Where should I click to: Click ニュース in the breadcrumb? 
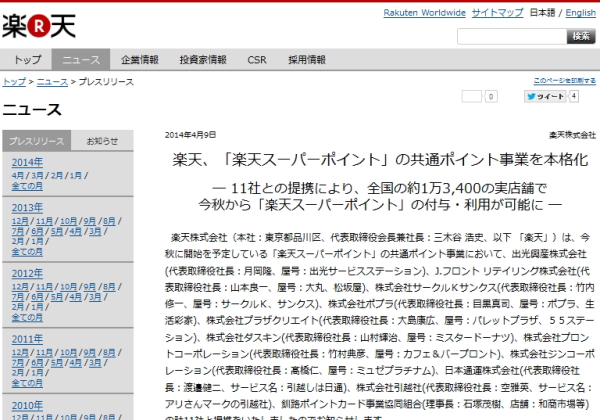[x=52, y=81]
